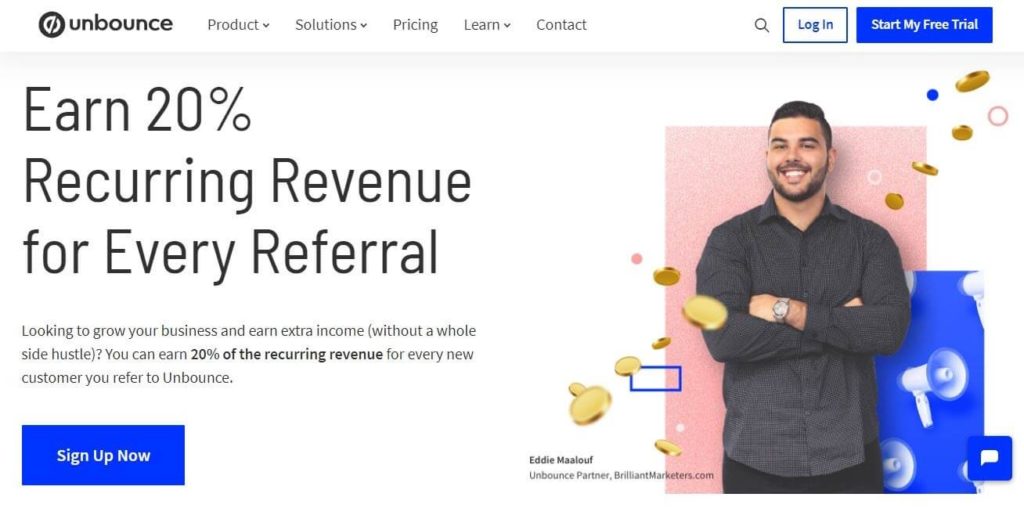Click the pink ring decoration
The width and height of the screenshot is (1024, 508).
[x=997, y=116]
